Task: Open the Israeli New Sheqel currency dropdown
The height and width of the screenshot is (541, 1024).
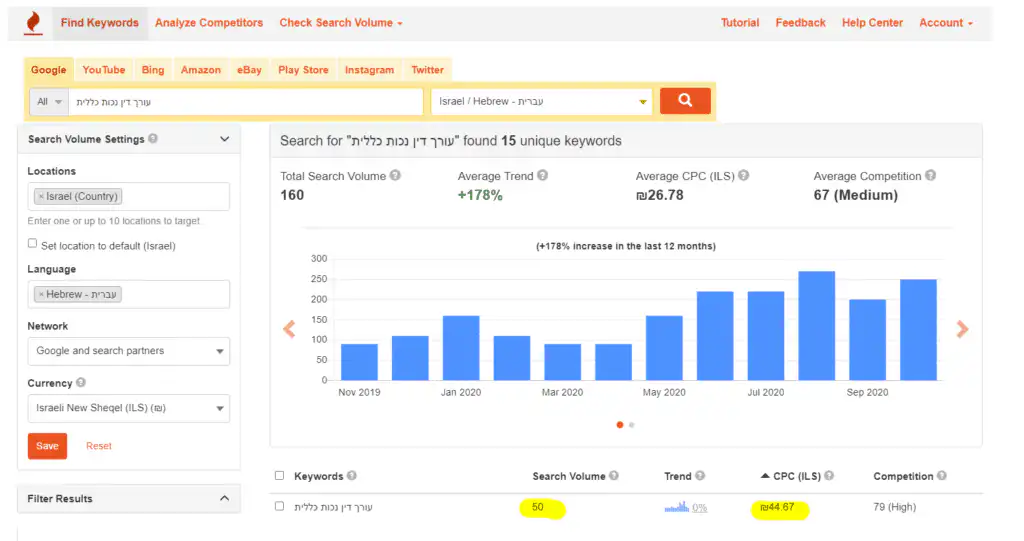Action: click(x=128, y=409)
